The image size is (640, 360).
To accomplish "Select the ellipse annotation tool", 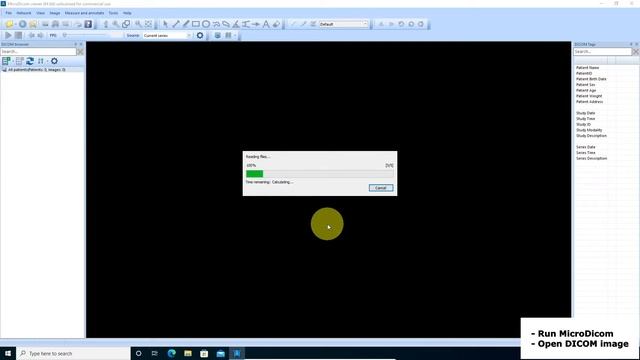I will pyautogui.click(x=206, y=24).
